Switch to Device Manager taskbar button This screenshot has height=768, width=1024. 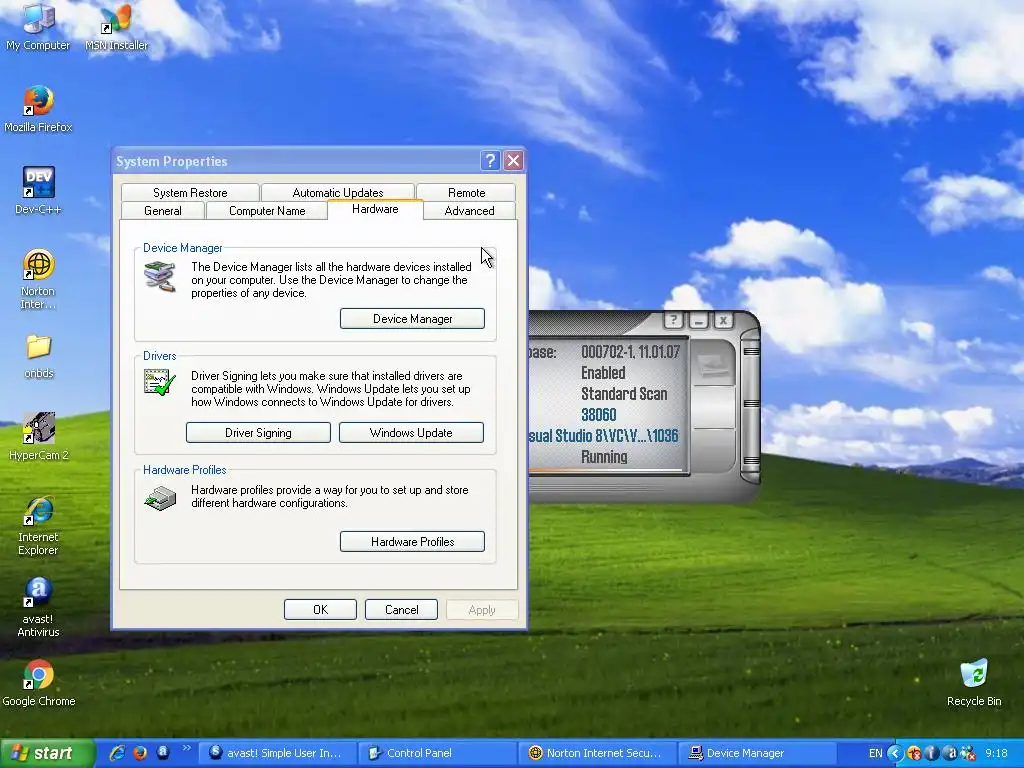758,753
